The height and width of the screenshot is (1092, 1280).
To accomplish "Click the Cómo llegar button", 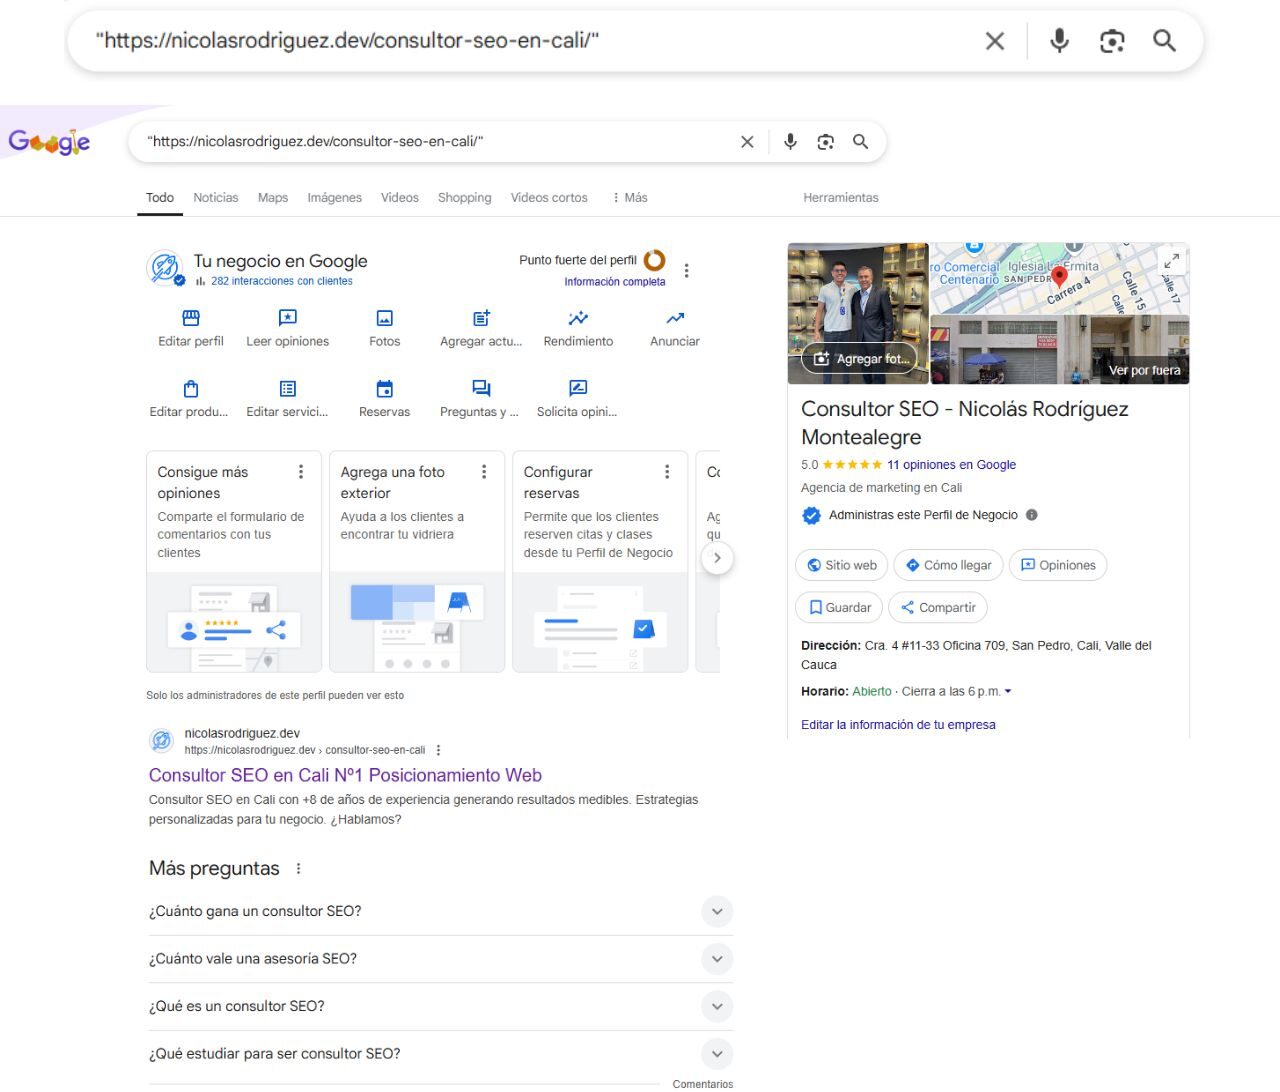I will [948, 565].
